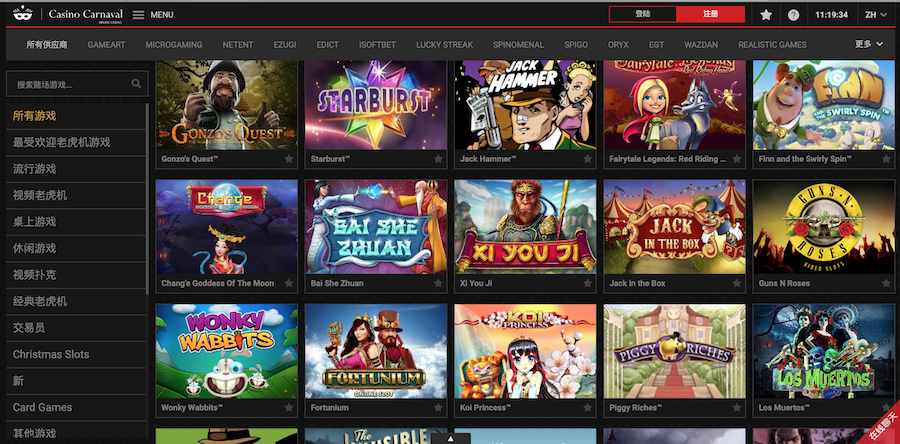This screenshot has height=444, width=900.
Task: Click the Casino Carnaval mask logo
Action: 22,14
